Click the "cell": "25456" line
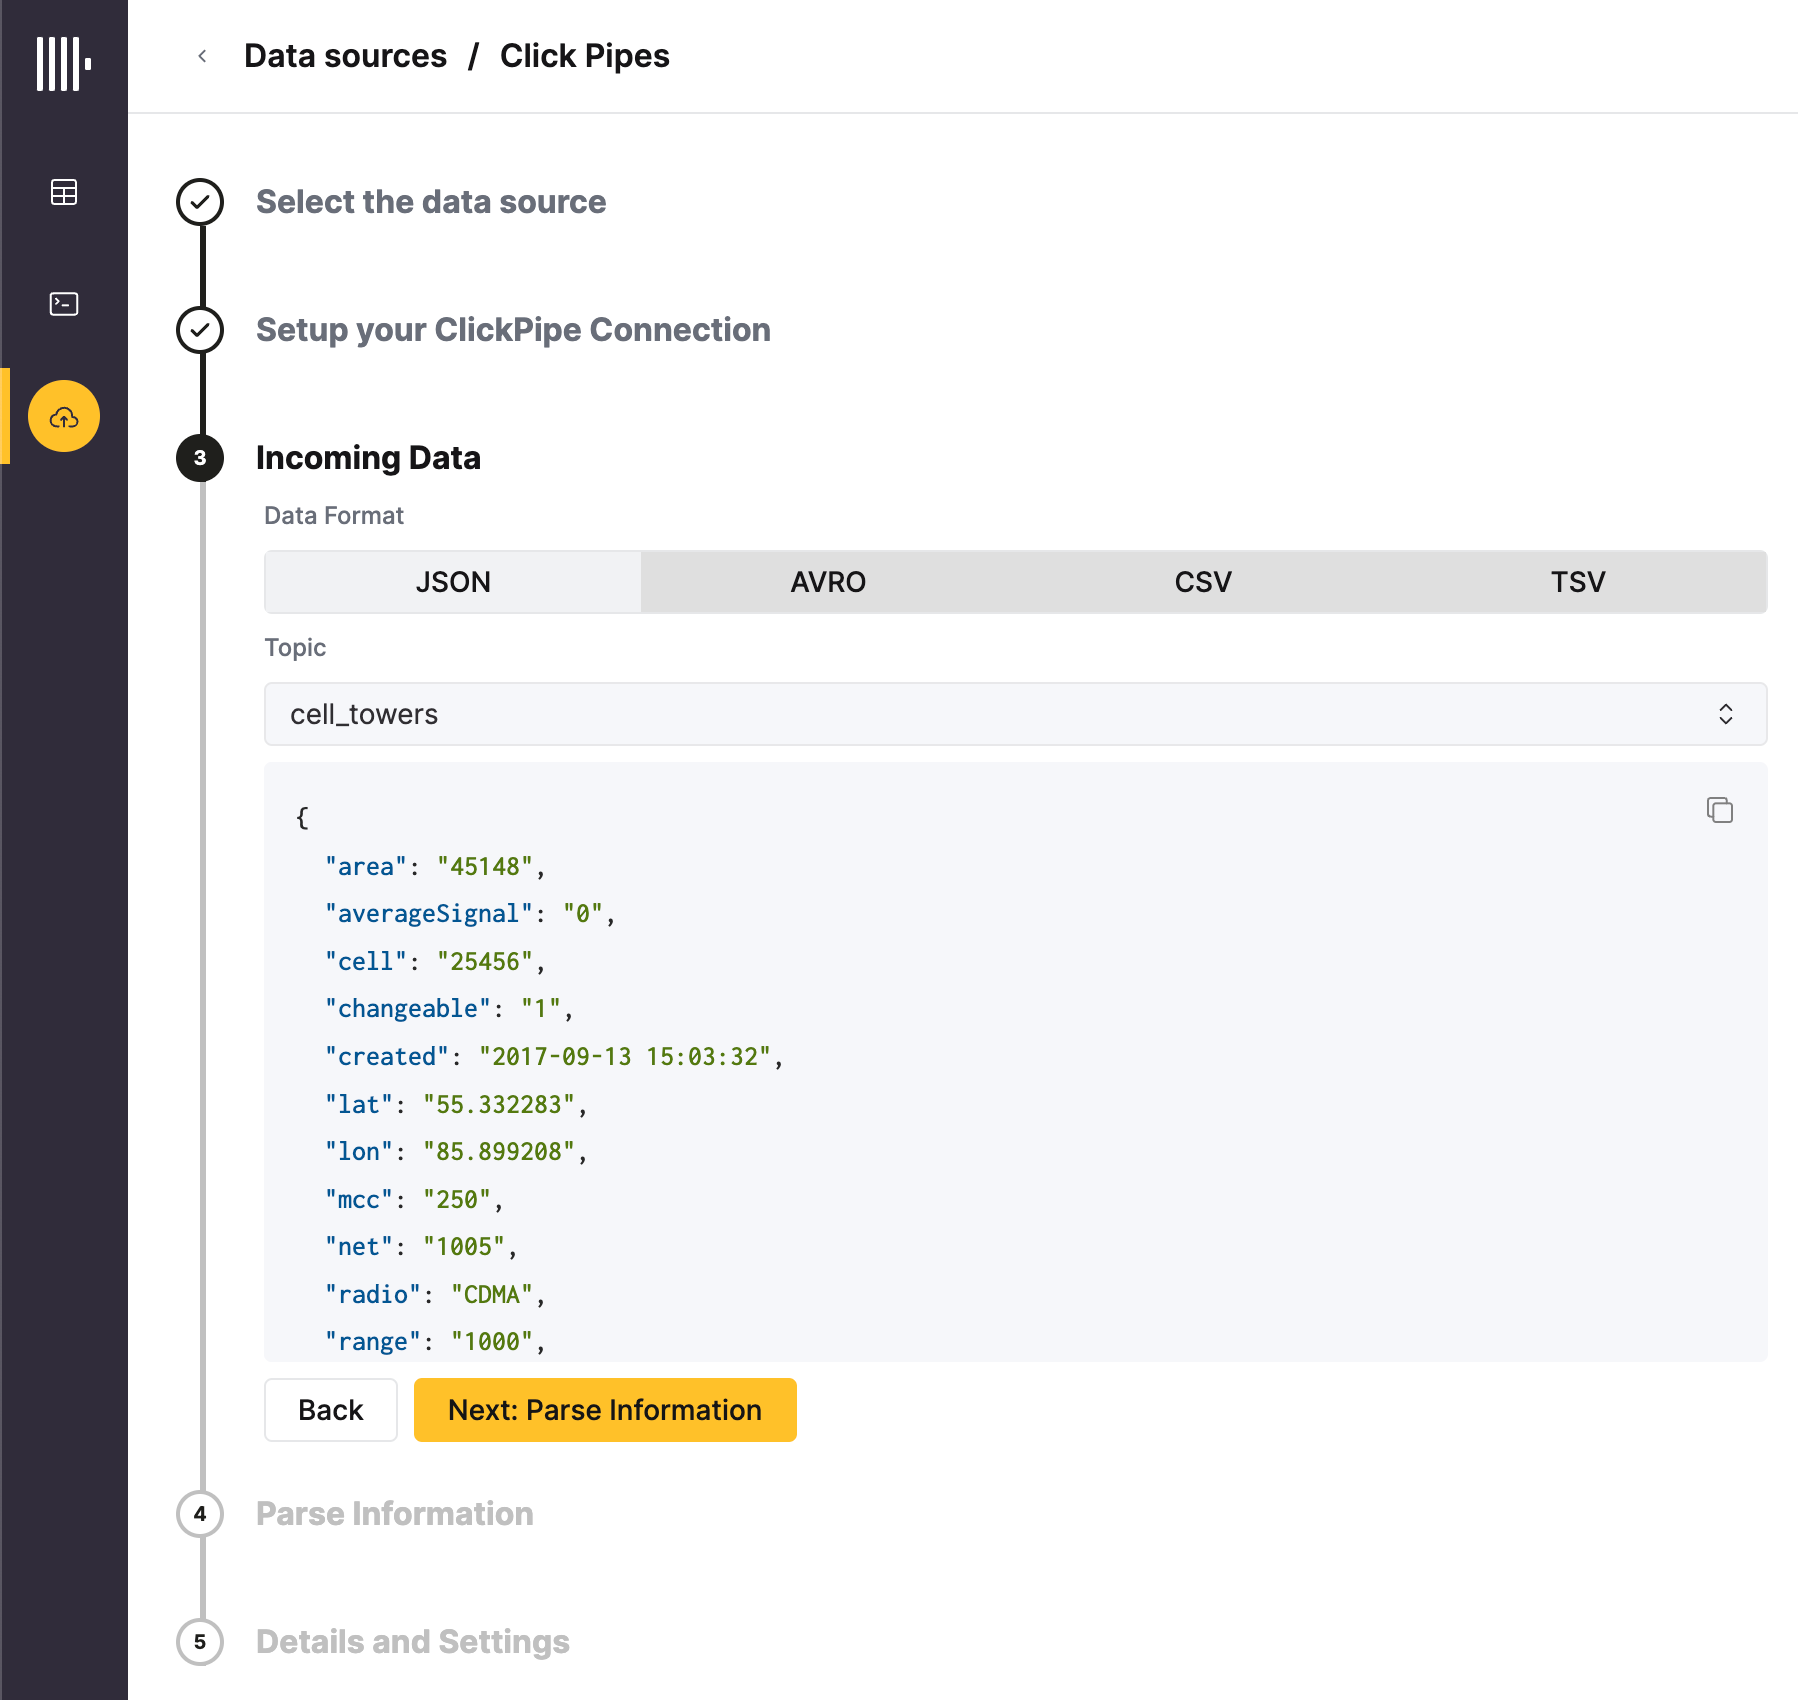Screen dimensions: 1798x1700 coord(435,961)
